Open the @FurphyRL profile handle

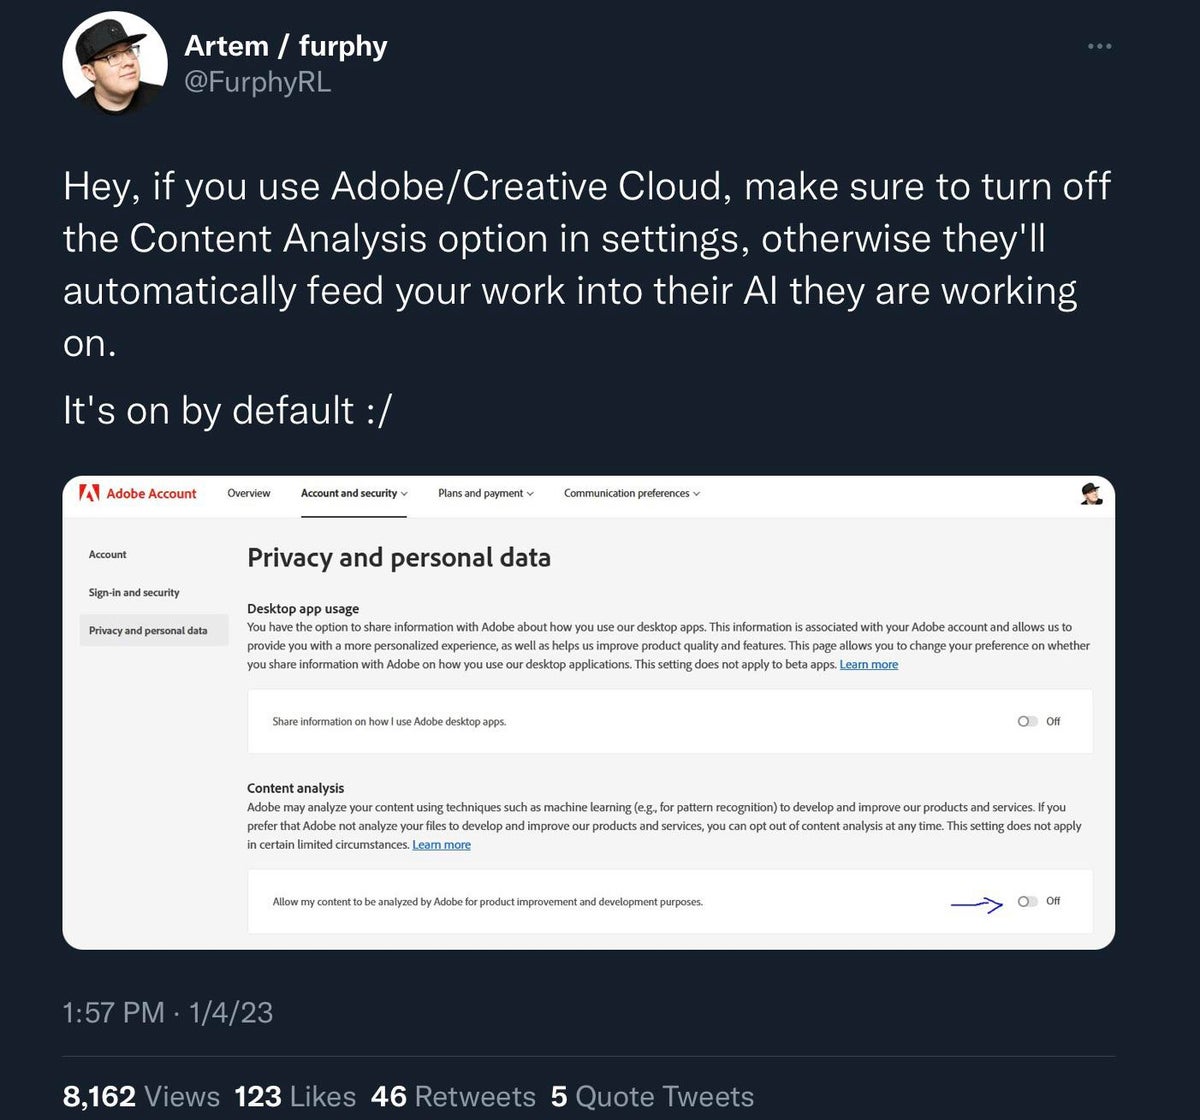tap(260, 83)
